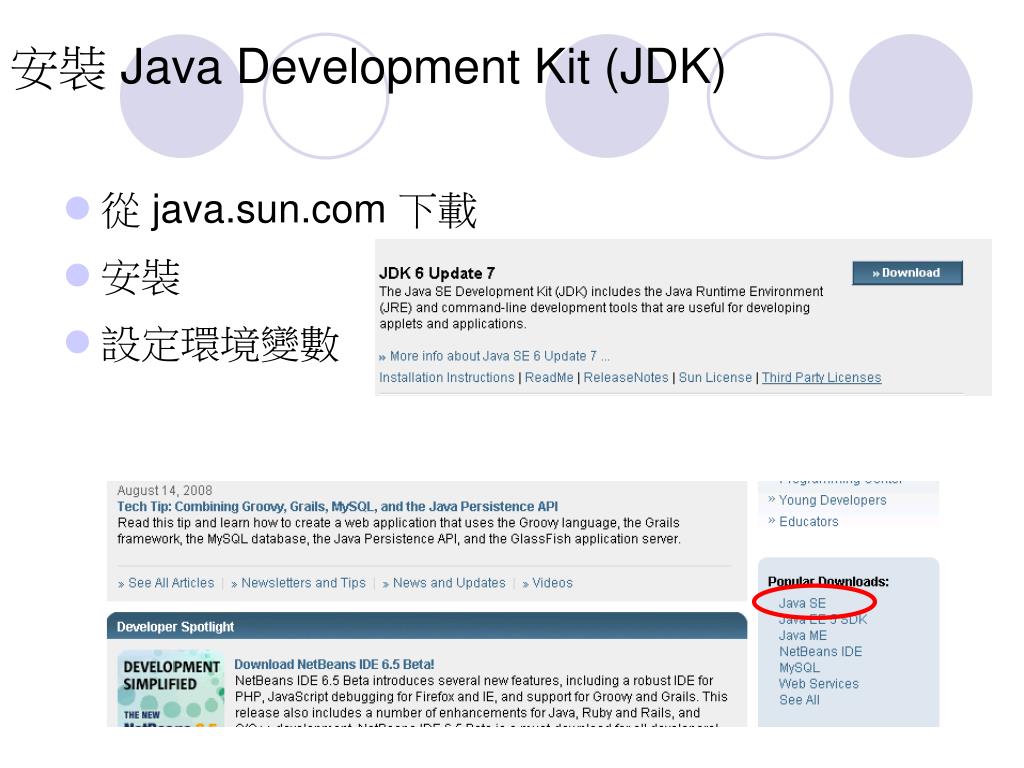The height and width of the screenshot is (768, 1024).
Task: Select MySQL in Popular Downloads
Action: (799, 667)
